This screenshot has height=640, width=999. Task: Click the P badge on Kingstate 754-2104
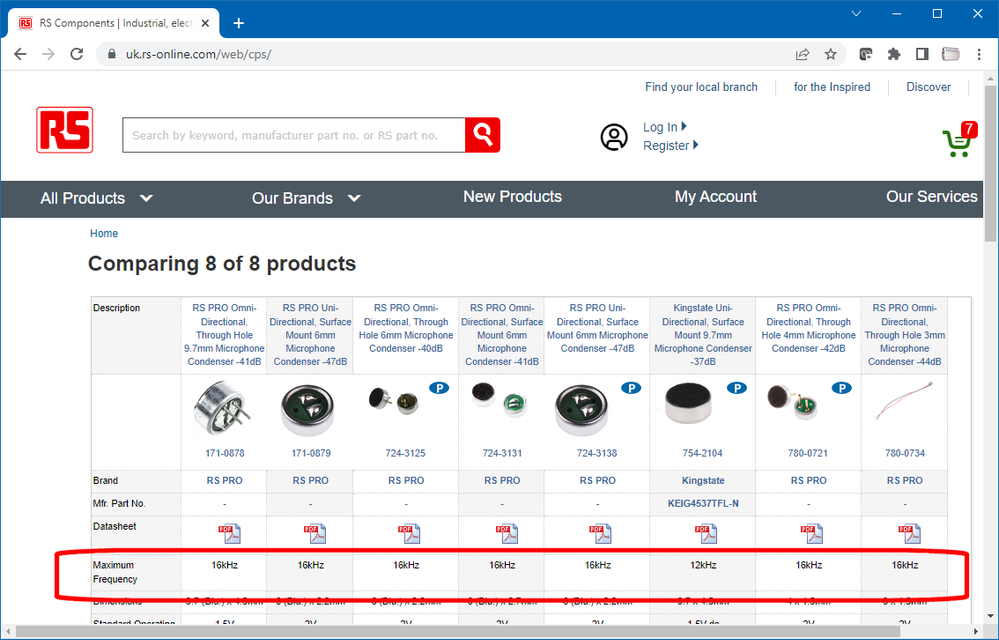(x=737, y=388)
